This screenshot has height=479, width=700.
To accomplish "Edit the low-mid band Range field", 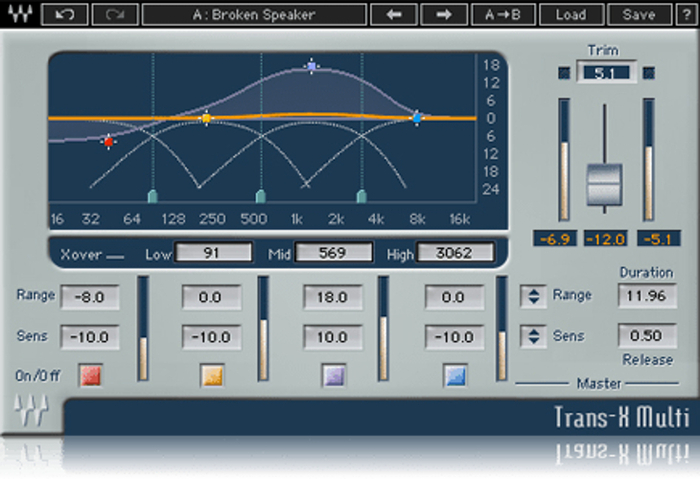I will click(x=212, y=297).
